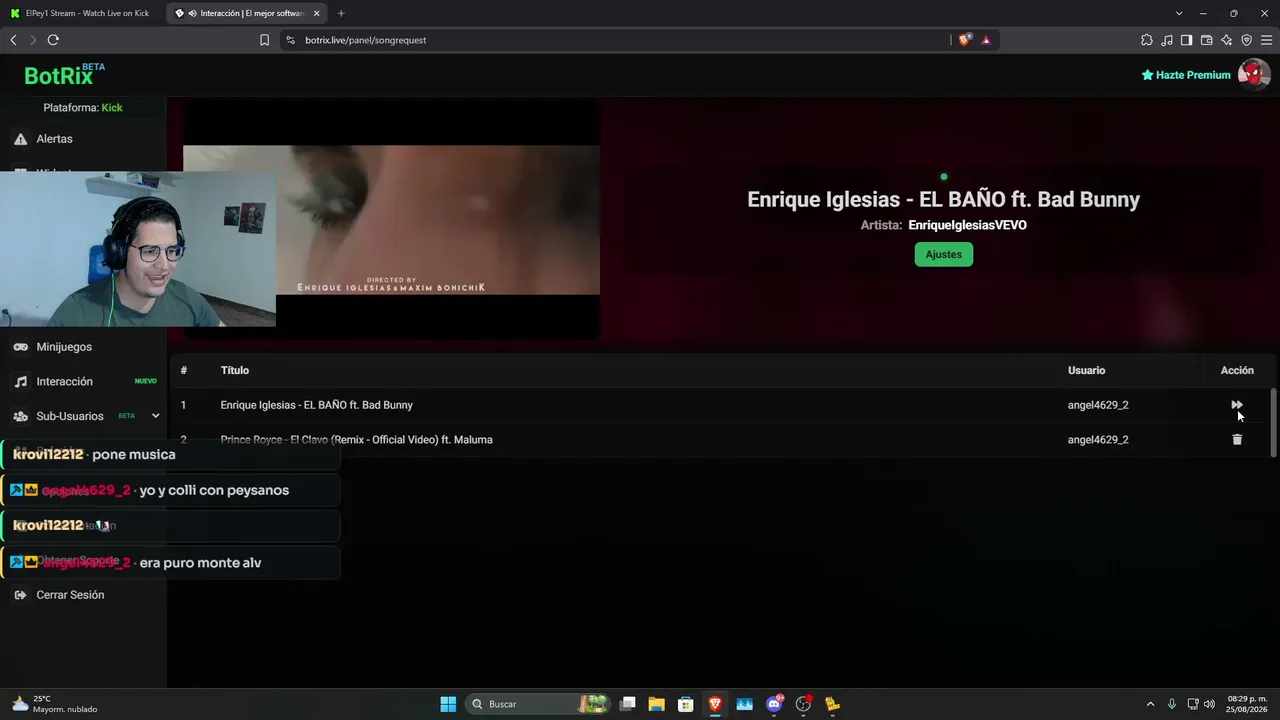Image resolution: width=1280 pixels, height=720 pixels.
Task: Click the Minijuegos gamepad icon
Action: 20,347
